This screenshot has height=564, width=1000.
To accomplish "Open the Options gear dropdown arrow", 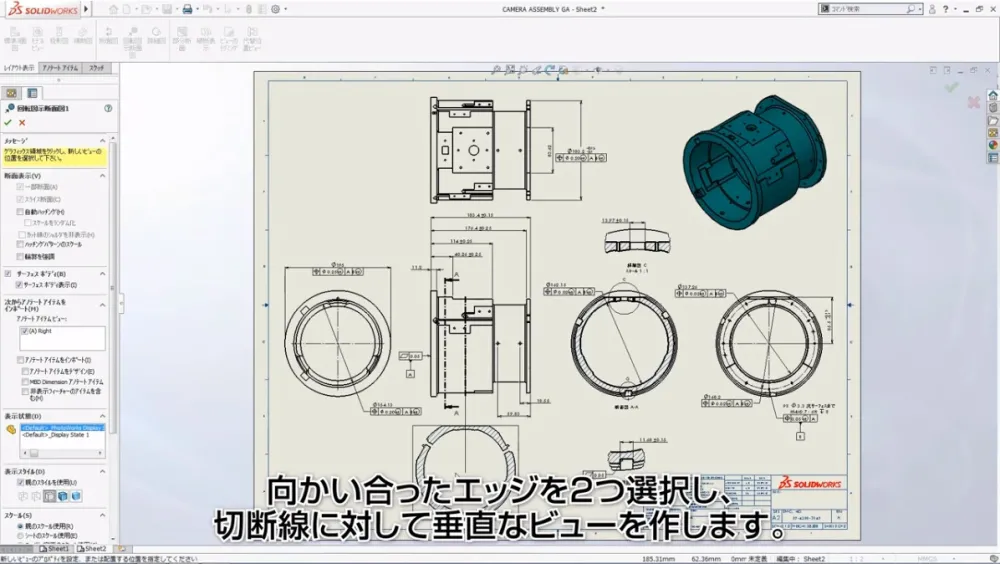I will tap(285, 9).
